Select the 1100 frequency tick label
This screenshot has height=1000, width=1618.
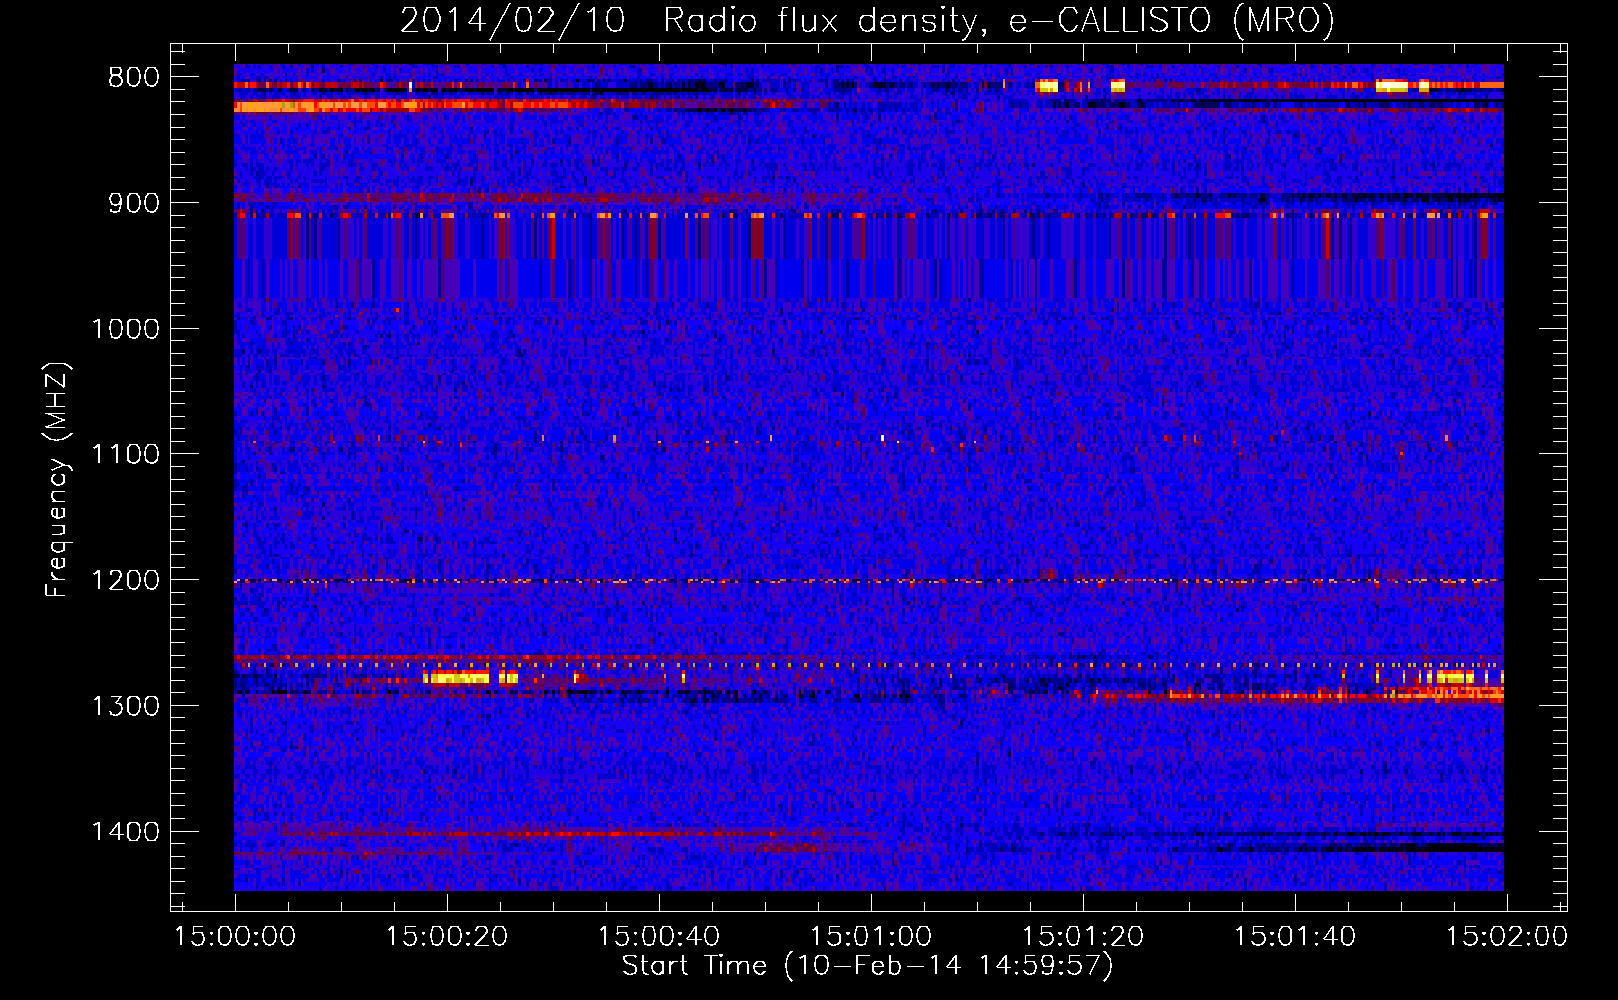point(125,454)
